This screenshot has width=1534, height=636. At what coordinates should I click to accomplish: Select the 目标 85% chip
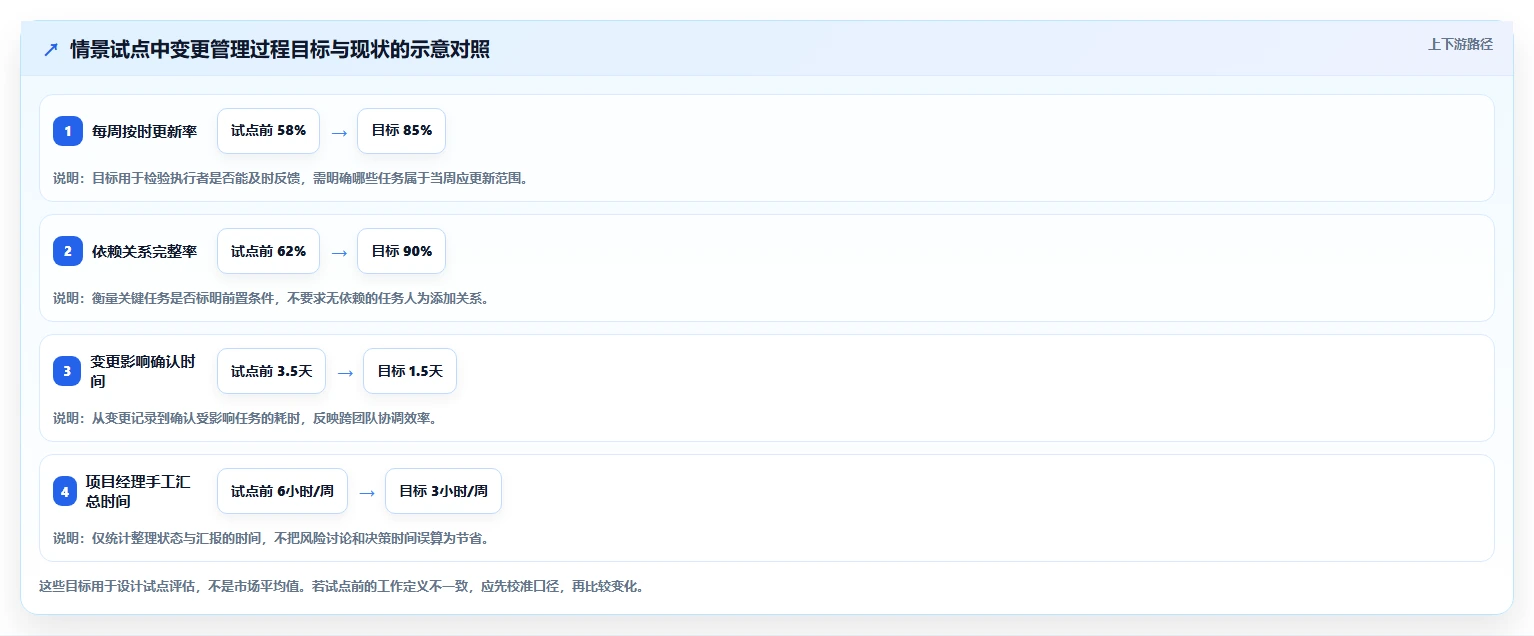tap(401, 131)
